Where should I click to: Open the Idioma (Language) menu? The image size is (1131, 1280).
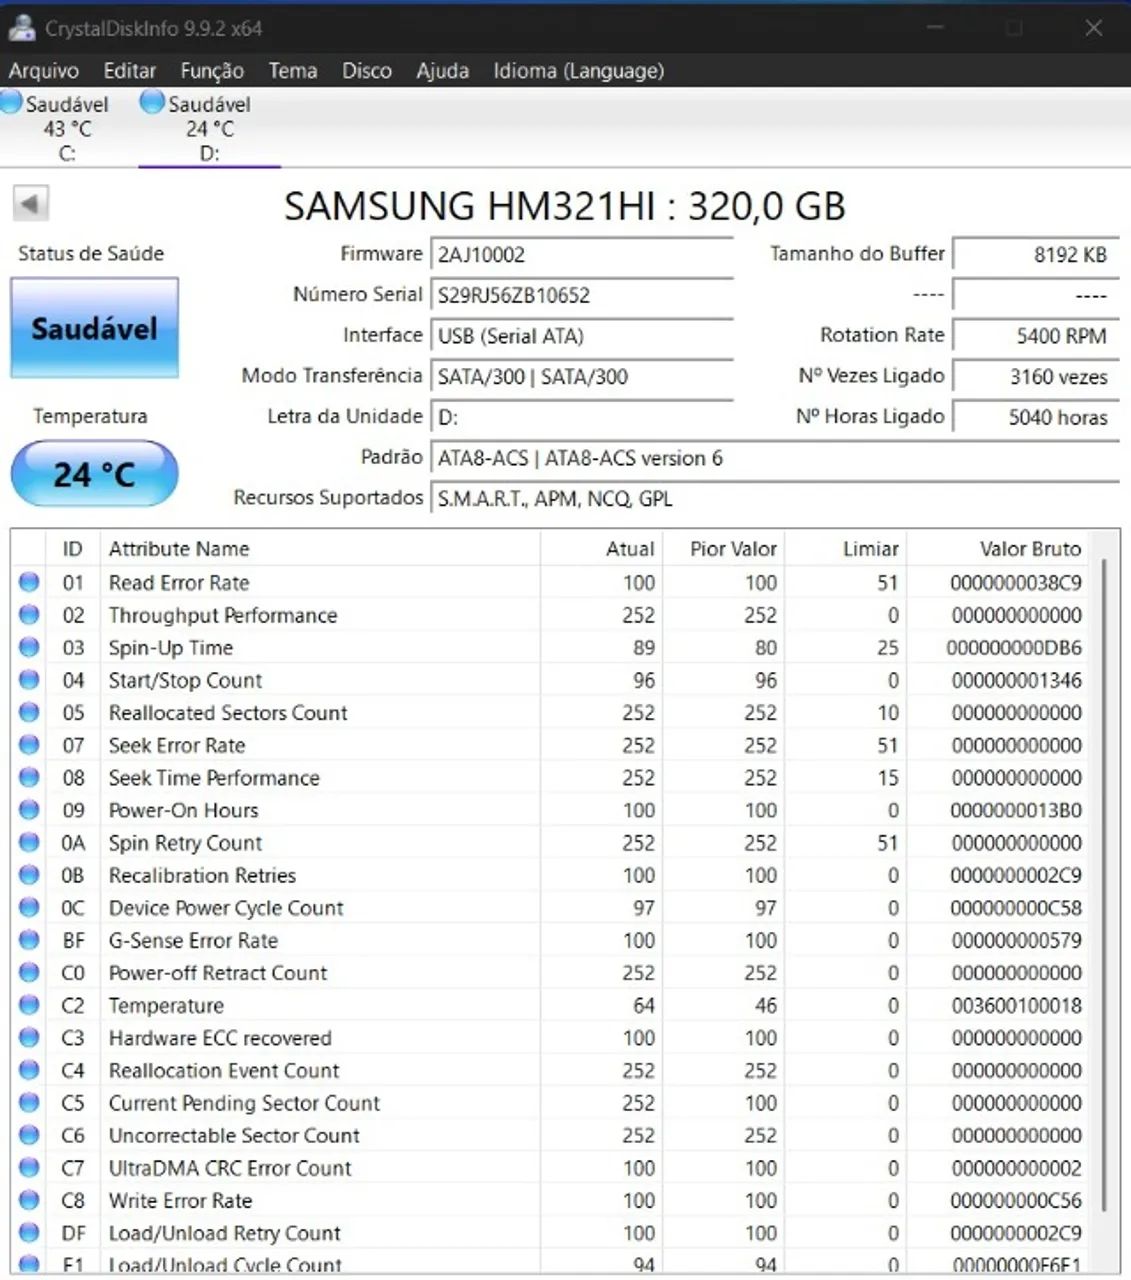click(578, 70)
